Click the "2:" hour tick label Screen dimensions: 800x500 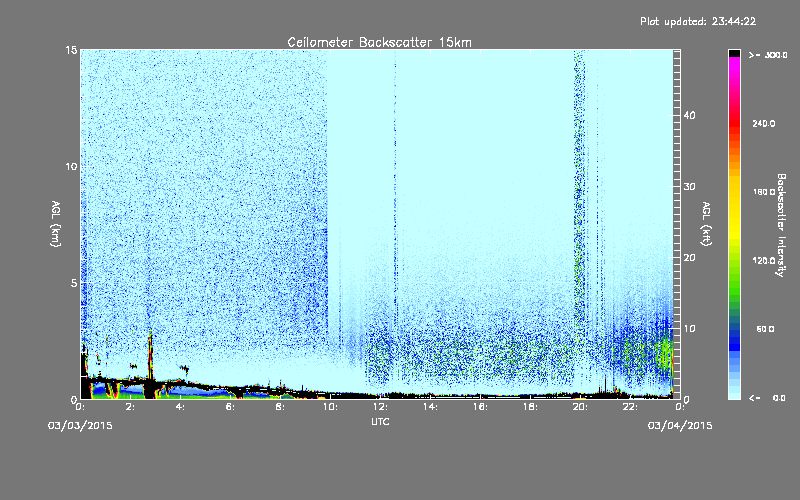(x=130, y=407)
